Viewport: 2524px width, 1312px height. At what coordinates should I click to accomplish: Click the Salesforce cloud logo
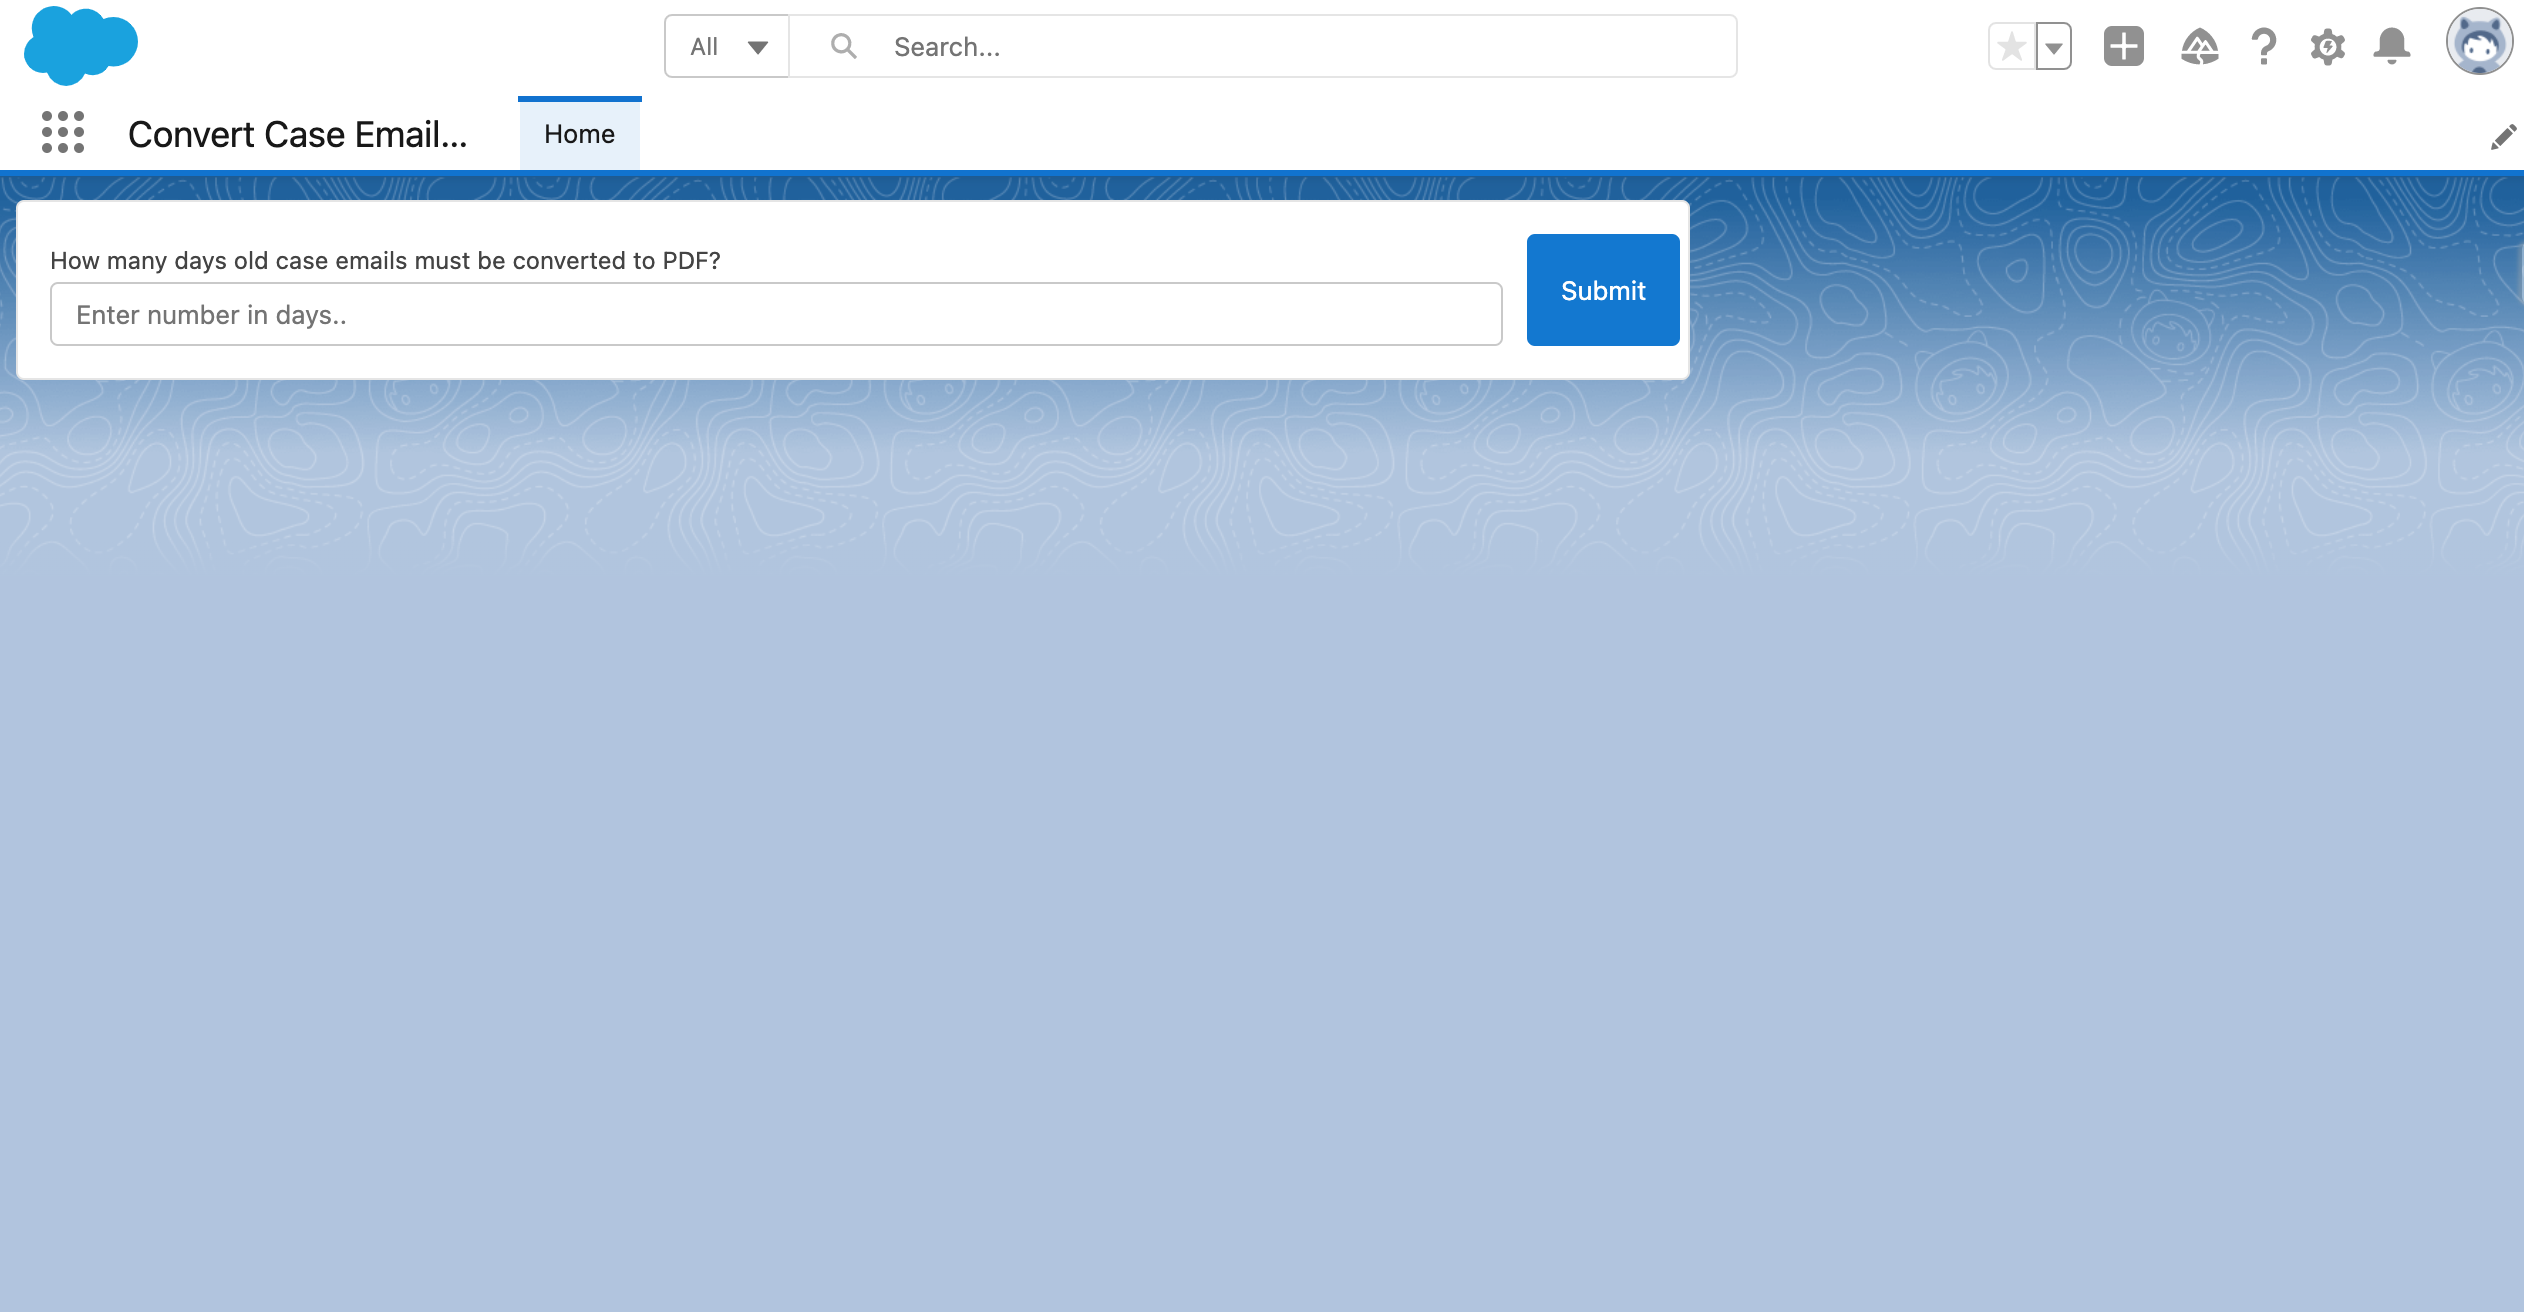pyautogui.click(x=80, y=46)
